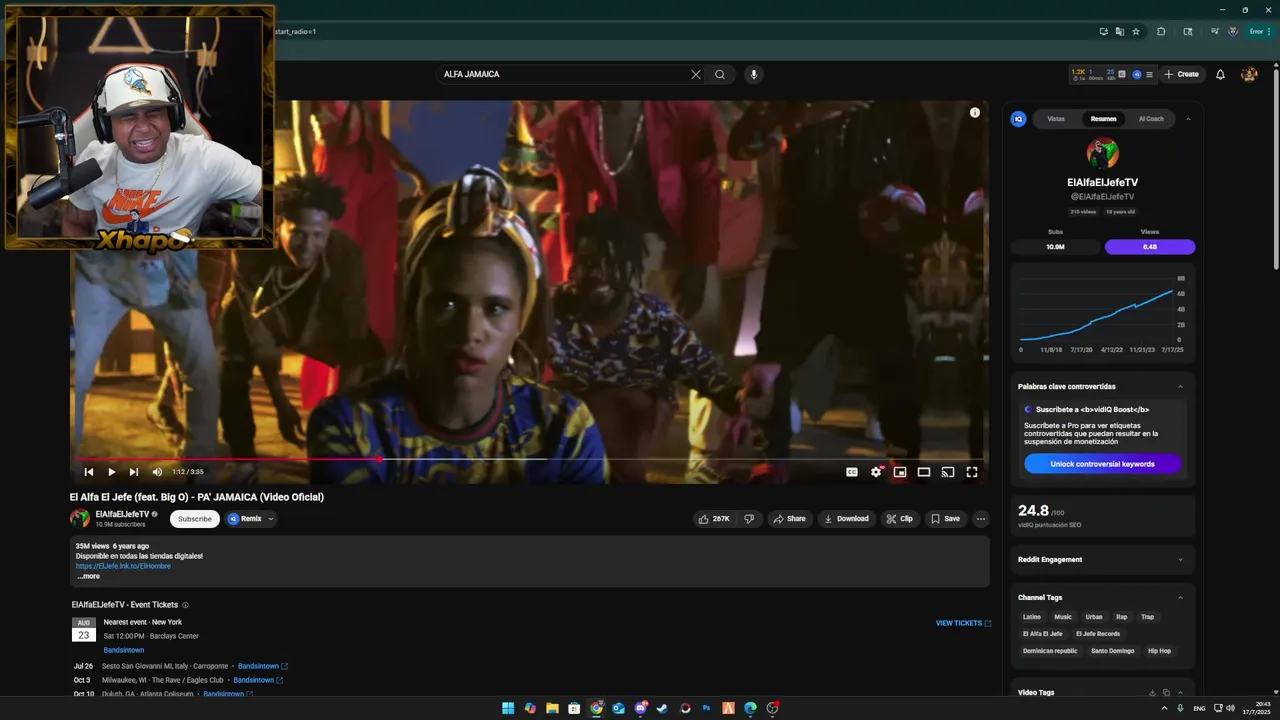Select the Resumen tab
Screen dimensions: 1280x720
[1103, 119]
